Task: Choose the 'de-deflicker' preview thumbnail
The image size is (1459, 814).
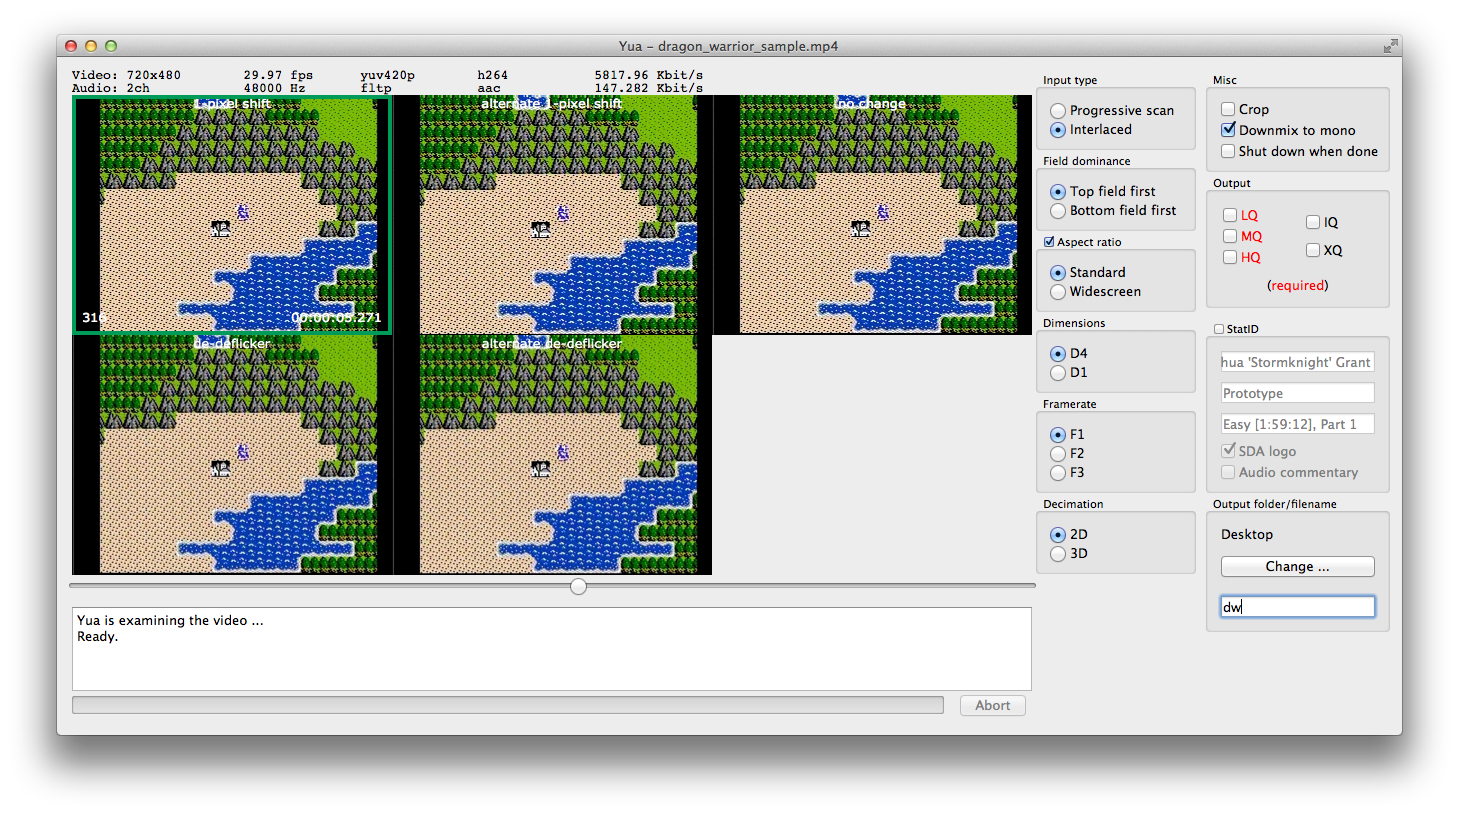Action: tap(232, 455)
